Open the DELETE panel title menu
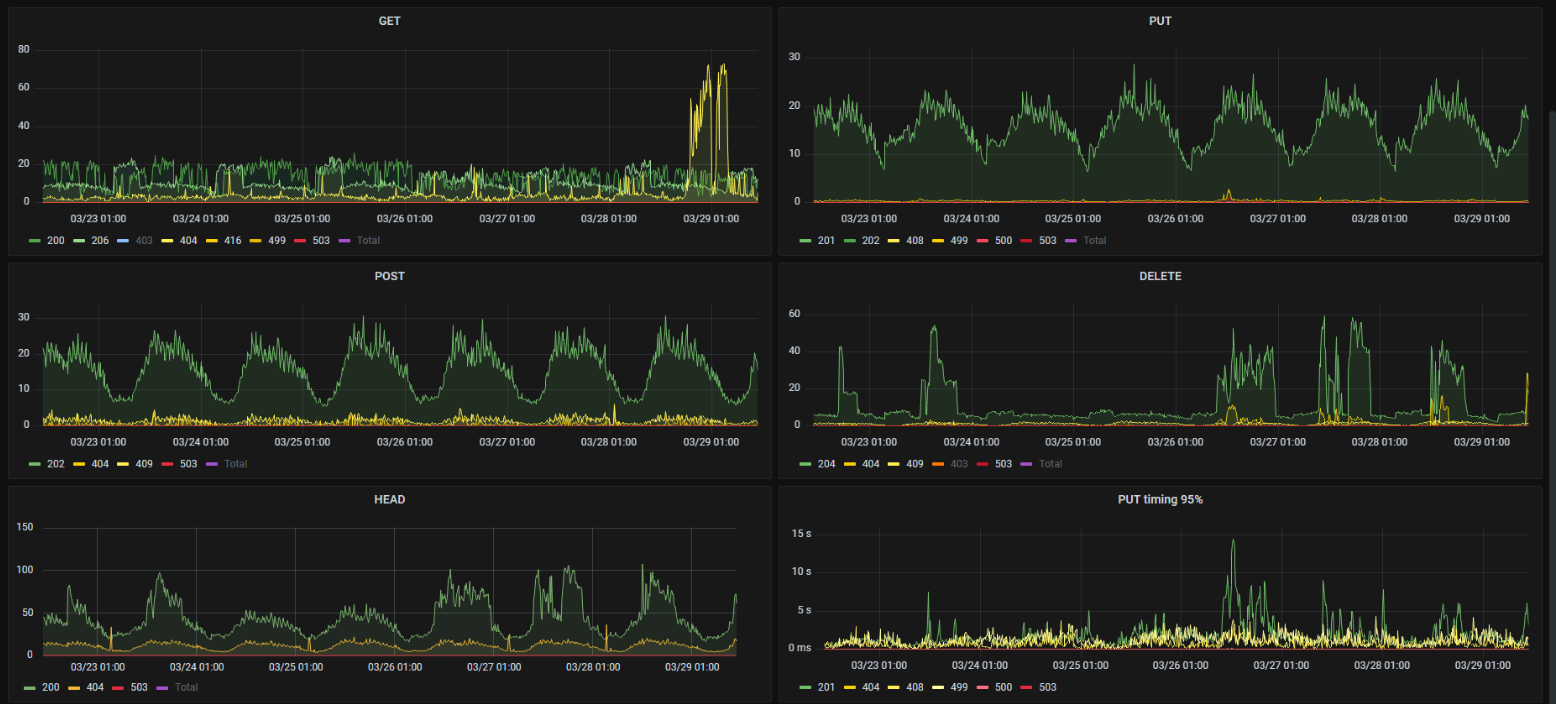Image resolution: width=1556 pixels, height=704 pixels. point(1160,276)
